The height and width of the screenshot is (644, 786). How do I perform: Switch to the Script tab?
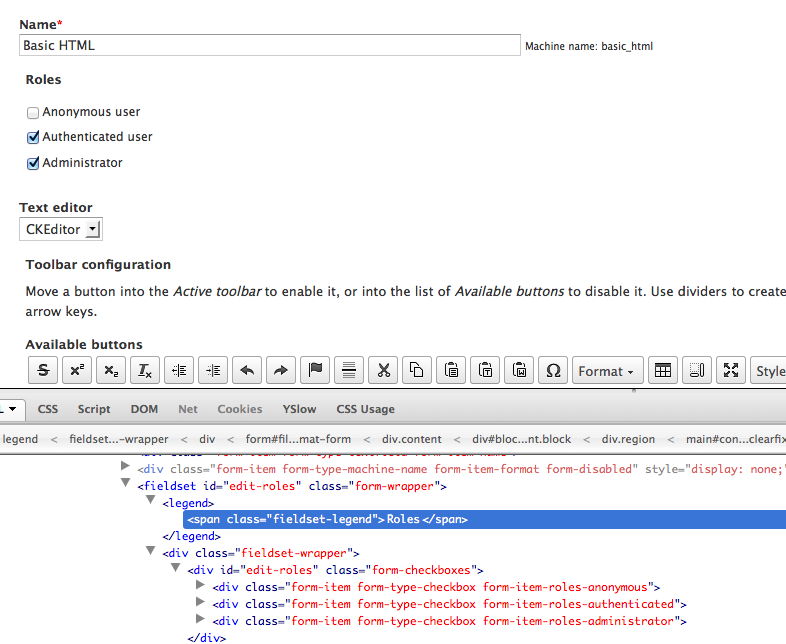(x=94, y=409)
